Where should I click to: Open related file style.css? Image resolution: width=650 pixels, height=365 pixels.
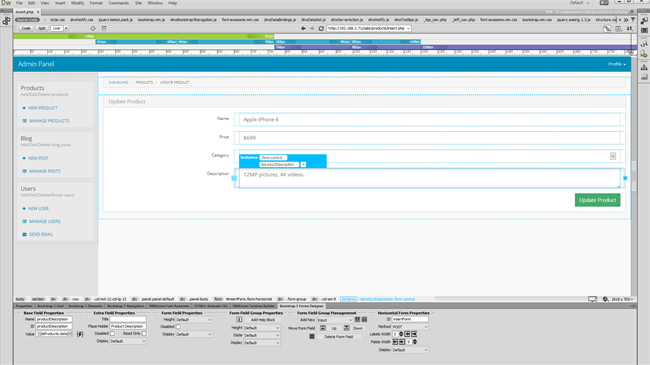tap(58, 19)
